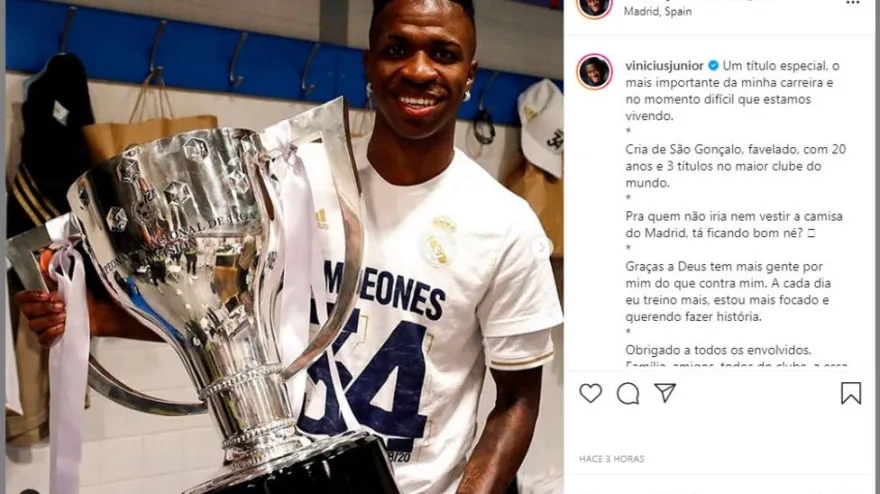Advance to next photo with carousel arrow
880x494 pixels.
click(542, 247)
